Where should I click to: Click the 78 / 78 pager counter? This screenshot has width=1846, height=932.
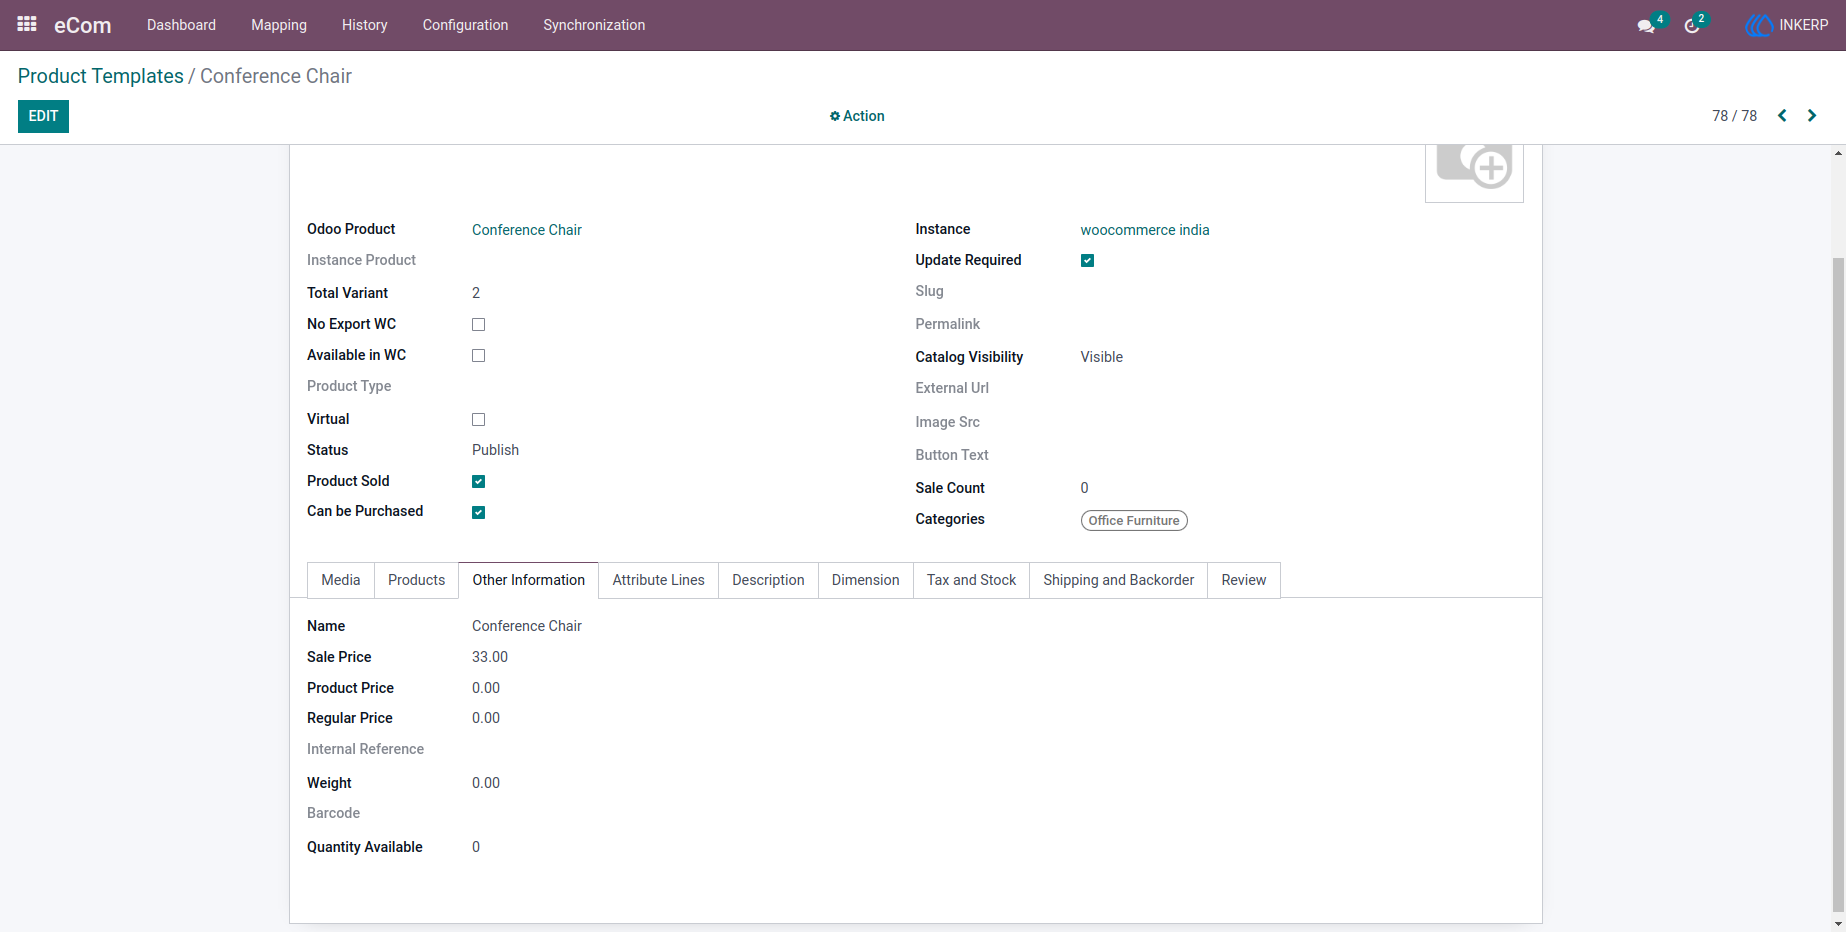pyautogui.click(x=1734, y=116)
